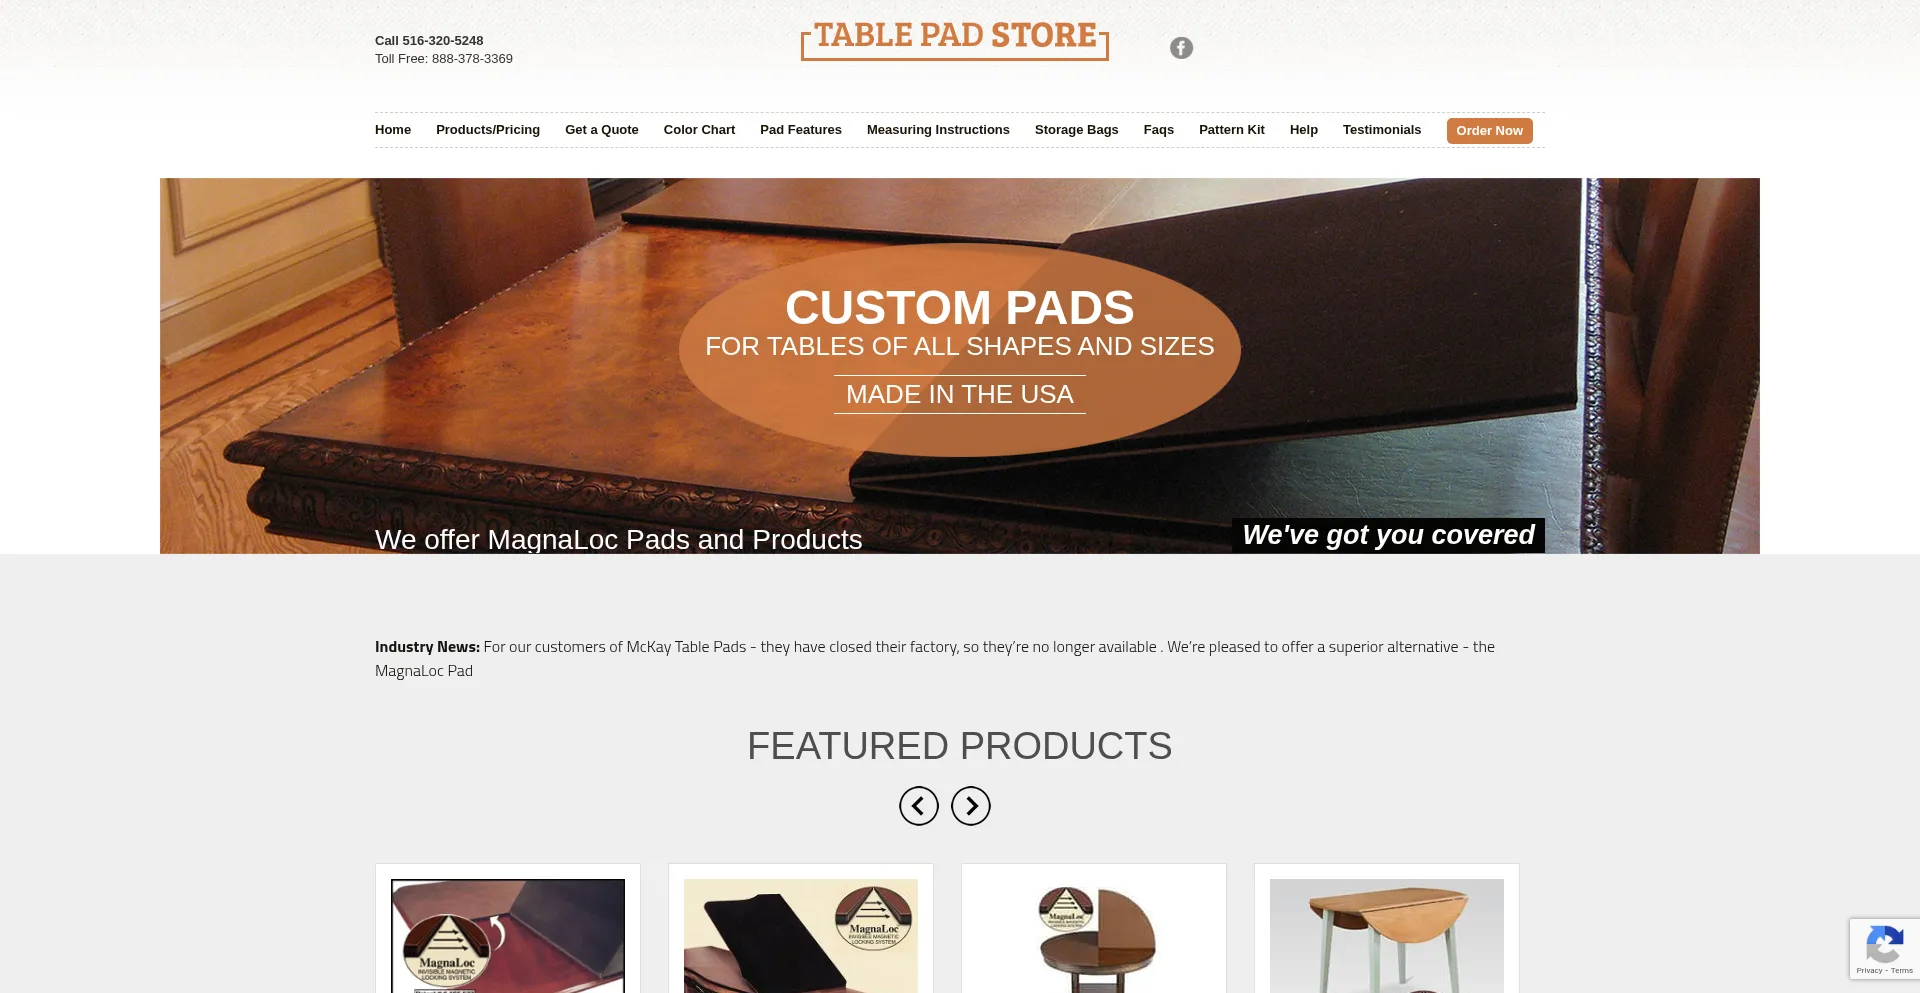Open the Facebook icon link
The image size is (1920, 993).
pos(1181,48)
